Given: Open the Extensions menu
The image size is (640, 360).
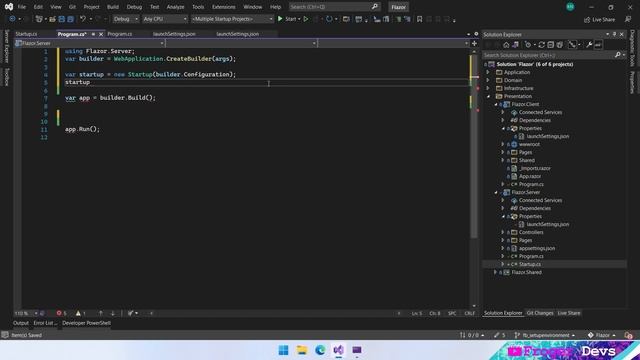Looking at the screenshot, I should coord(224,7).
